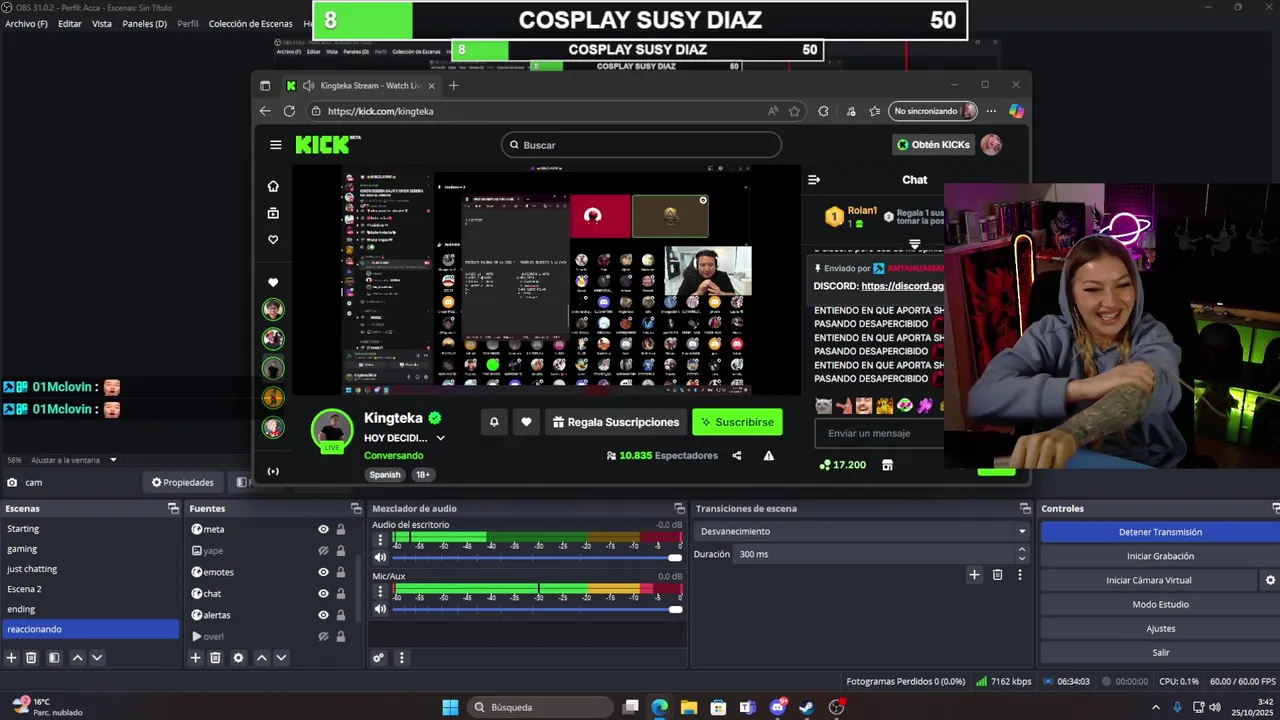Open Ajustes in Controles
The image size is (1280, 720).
1160,628
